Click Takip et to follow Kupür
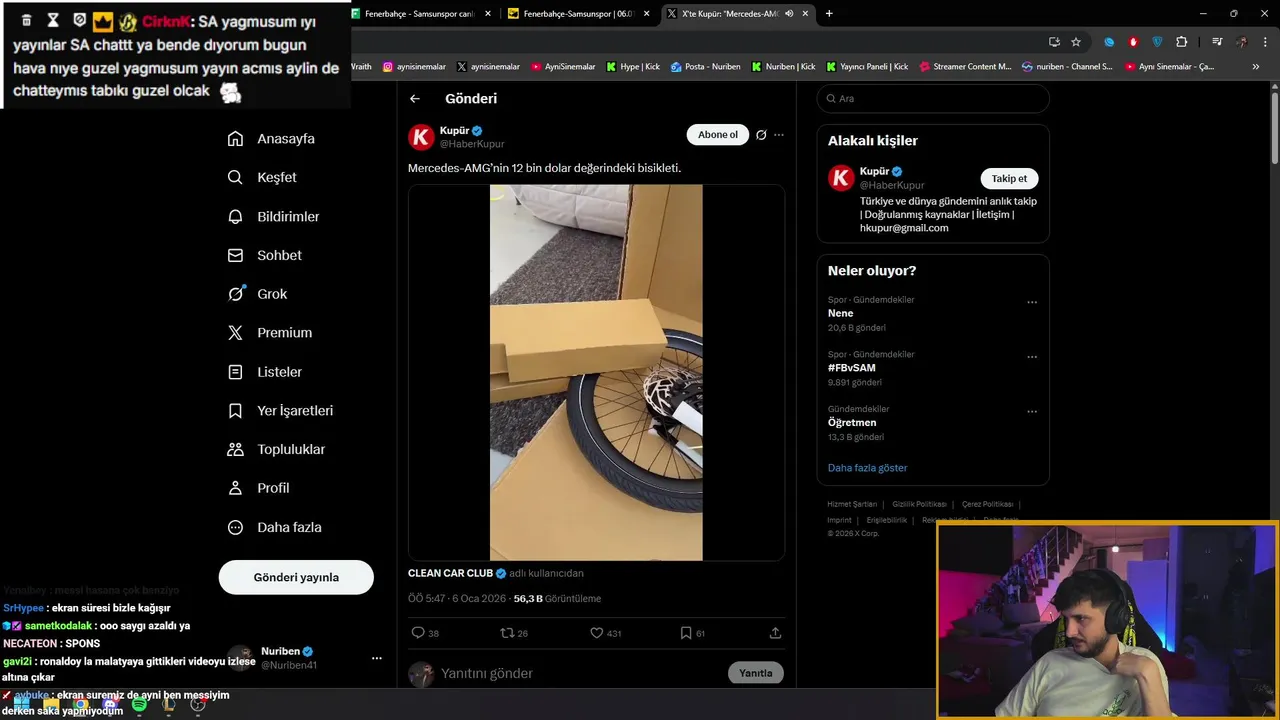This screenshot has height=720, width=1280. tap(1009, 179)
